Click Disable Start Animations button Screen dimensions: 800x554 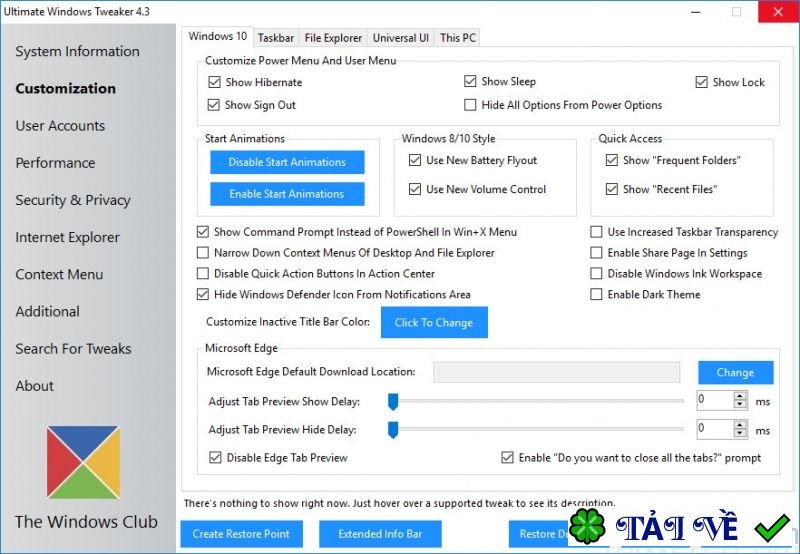click(287, 162)
